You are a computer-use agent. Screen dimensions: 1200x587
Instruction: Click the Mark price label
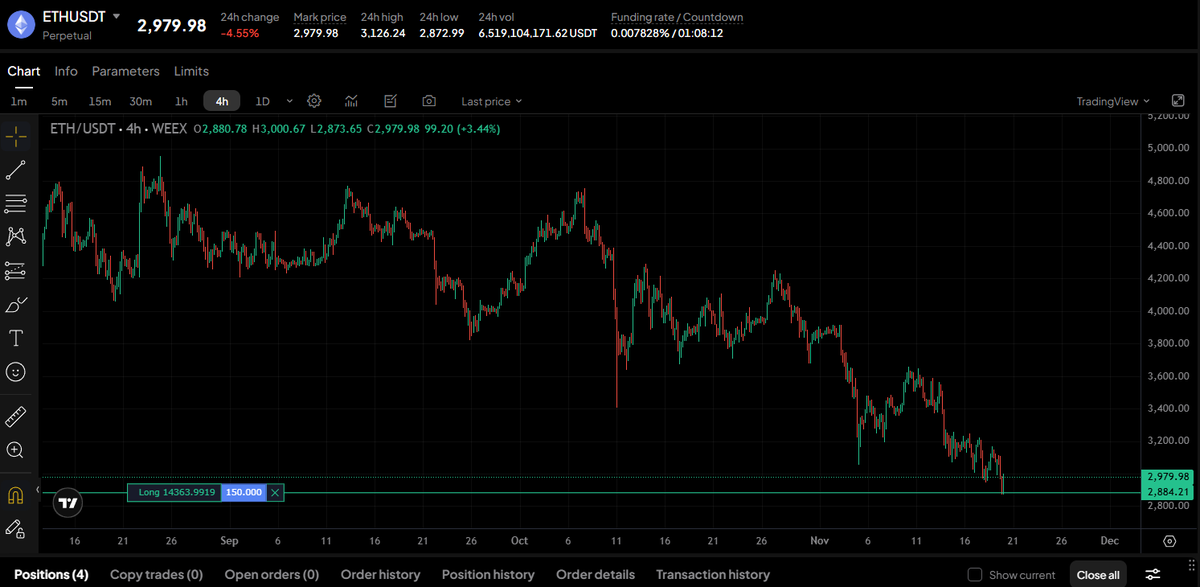[320, 17]
